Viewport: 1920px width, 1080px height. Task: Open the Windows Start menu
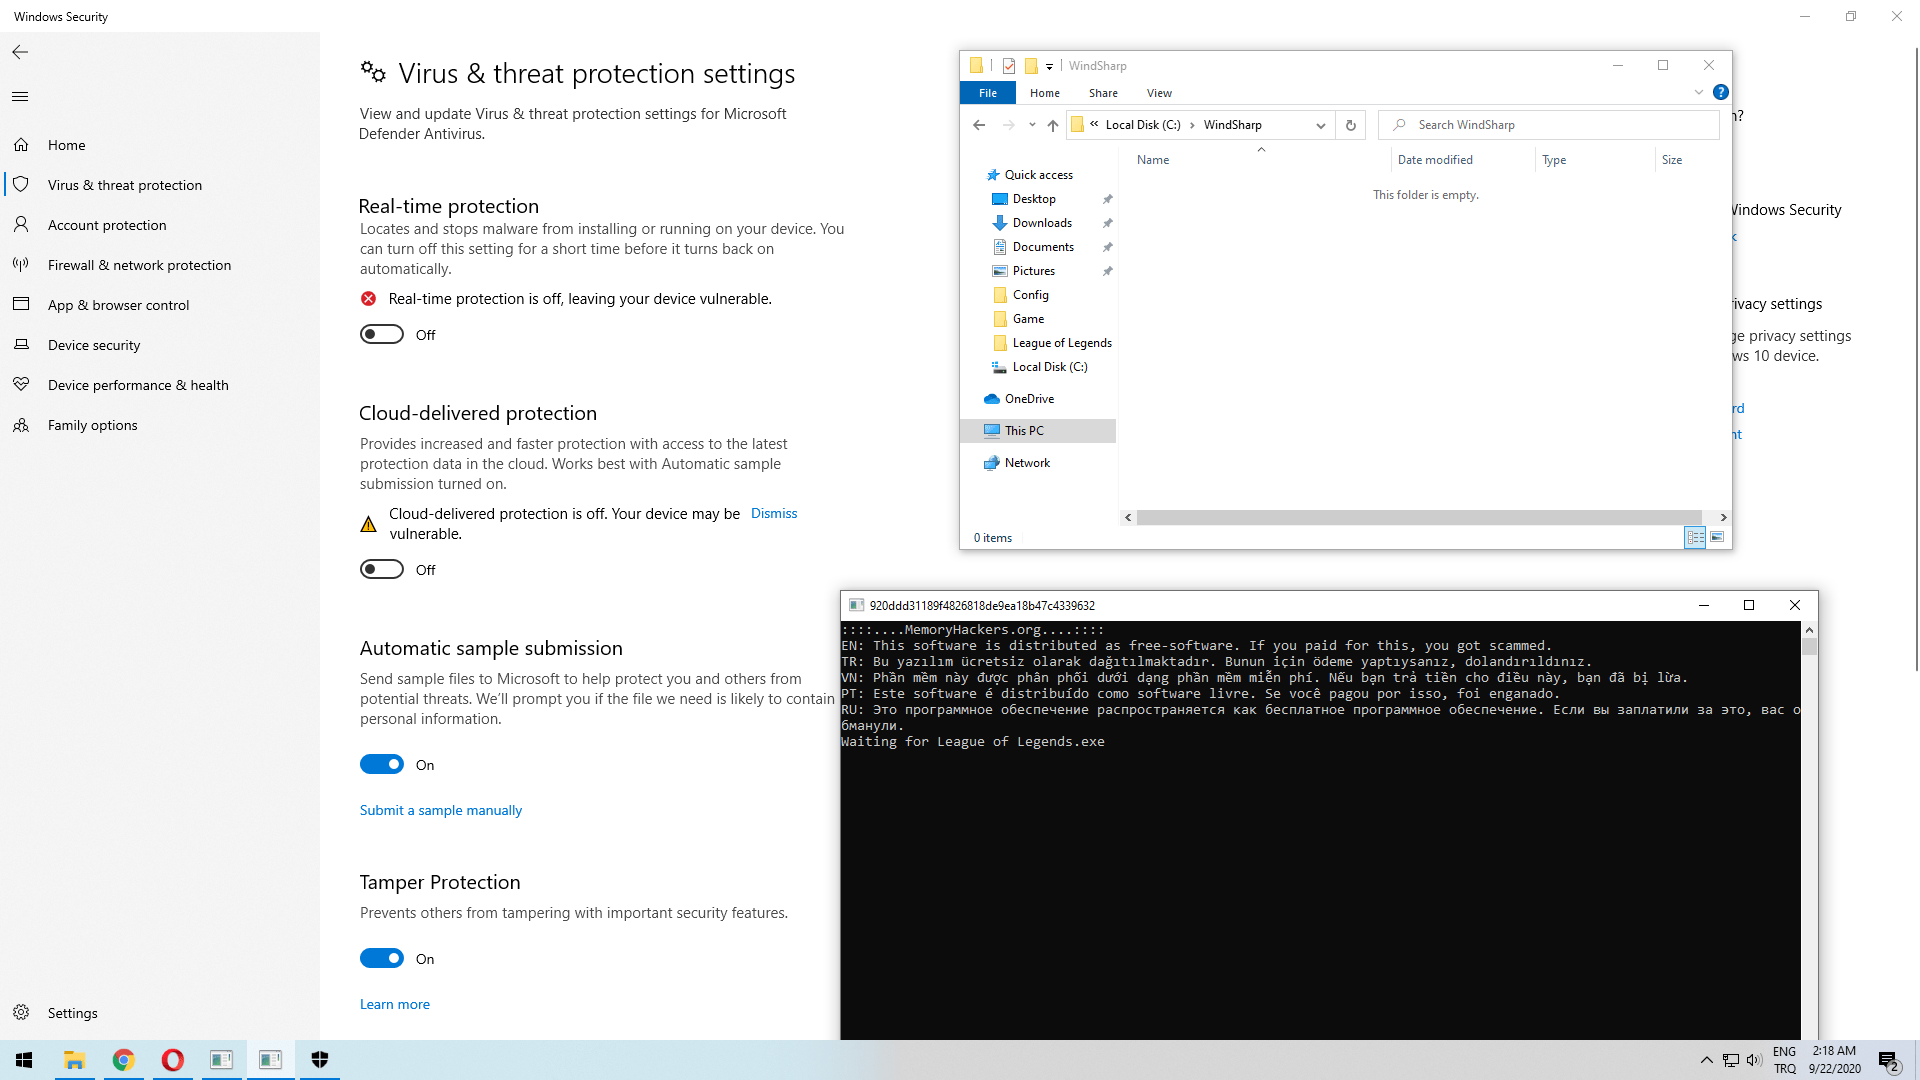point(24,1060)
